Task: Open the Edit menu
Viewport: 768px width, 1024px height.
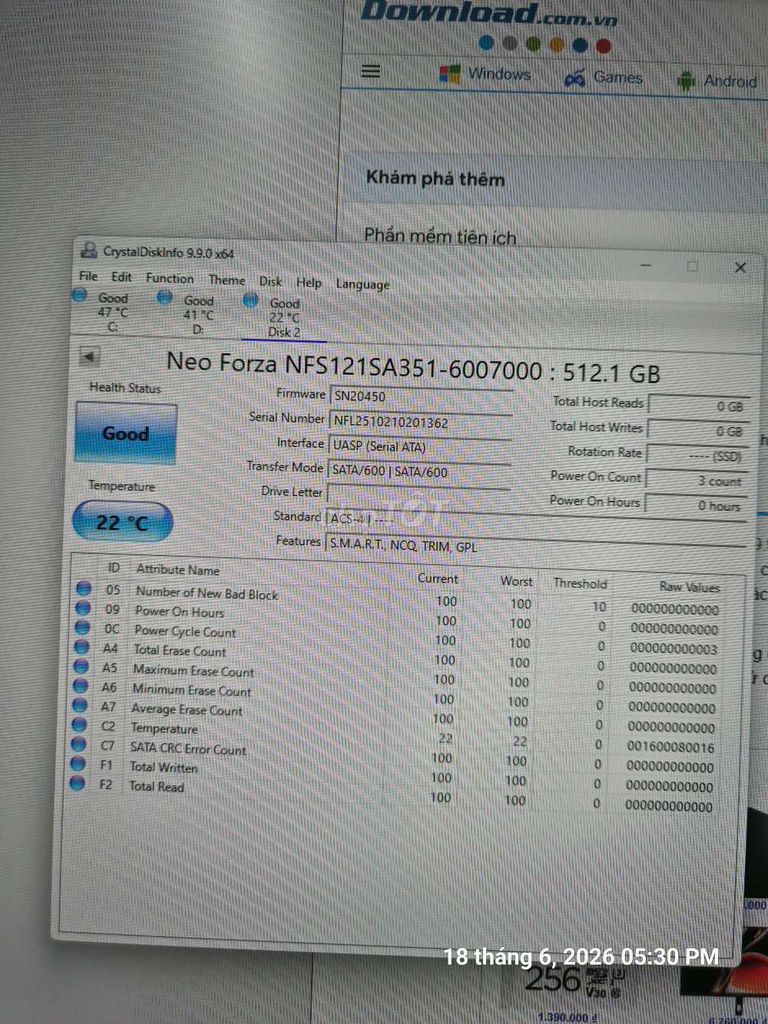Action: (x=121, y=277)
